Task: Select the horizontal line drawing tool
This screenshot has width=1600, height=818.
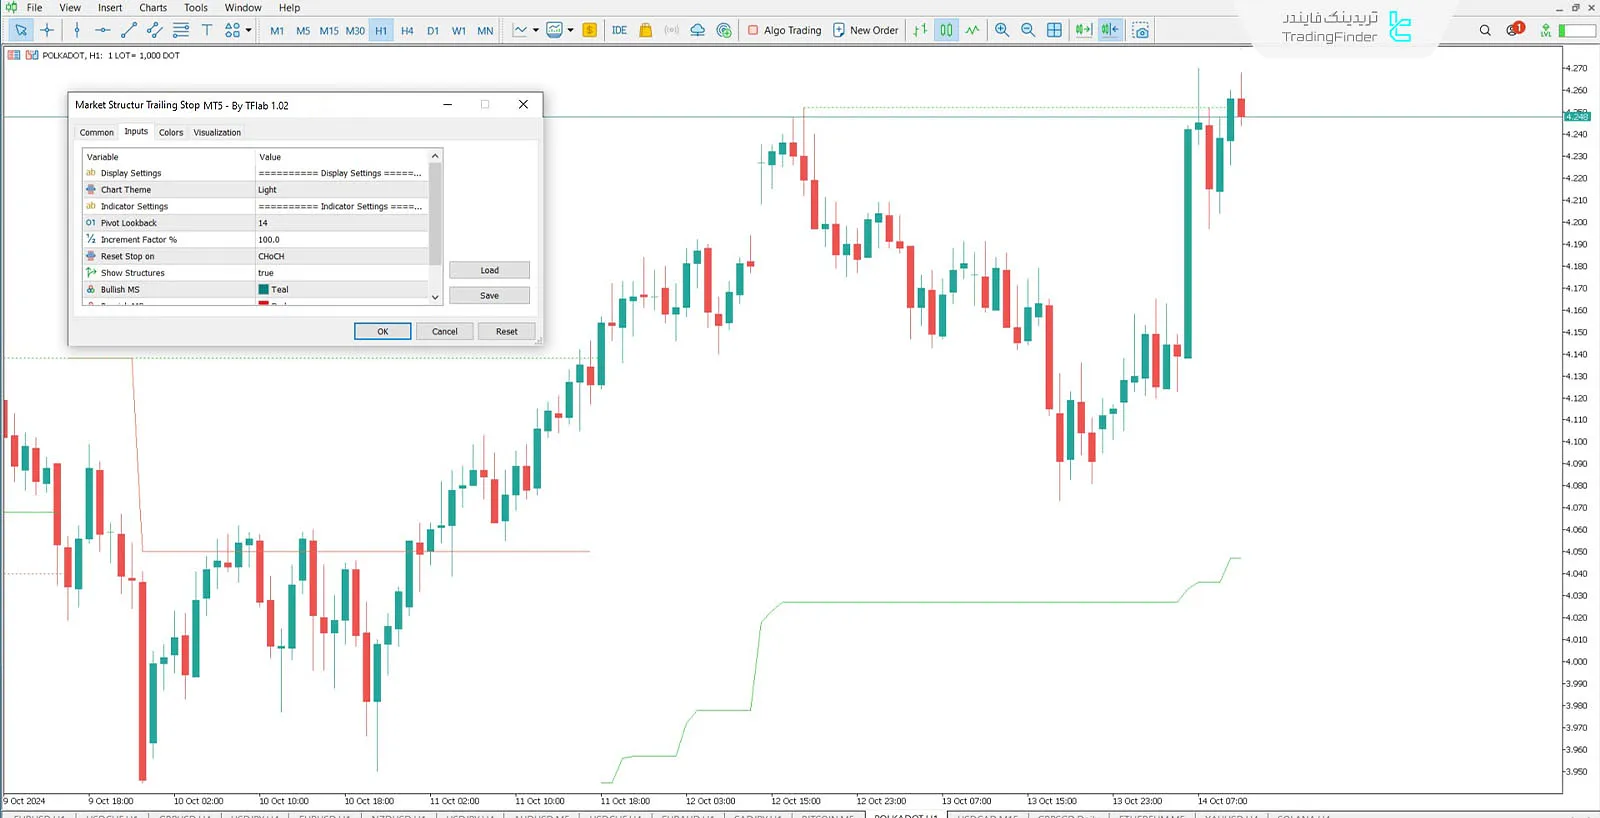Action: pyautogui.click(x=103, y=30)
